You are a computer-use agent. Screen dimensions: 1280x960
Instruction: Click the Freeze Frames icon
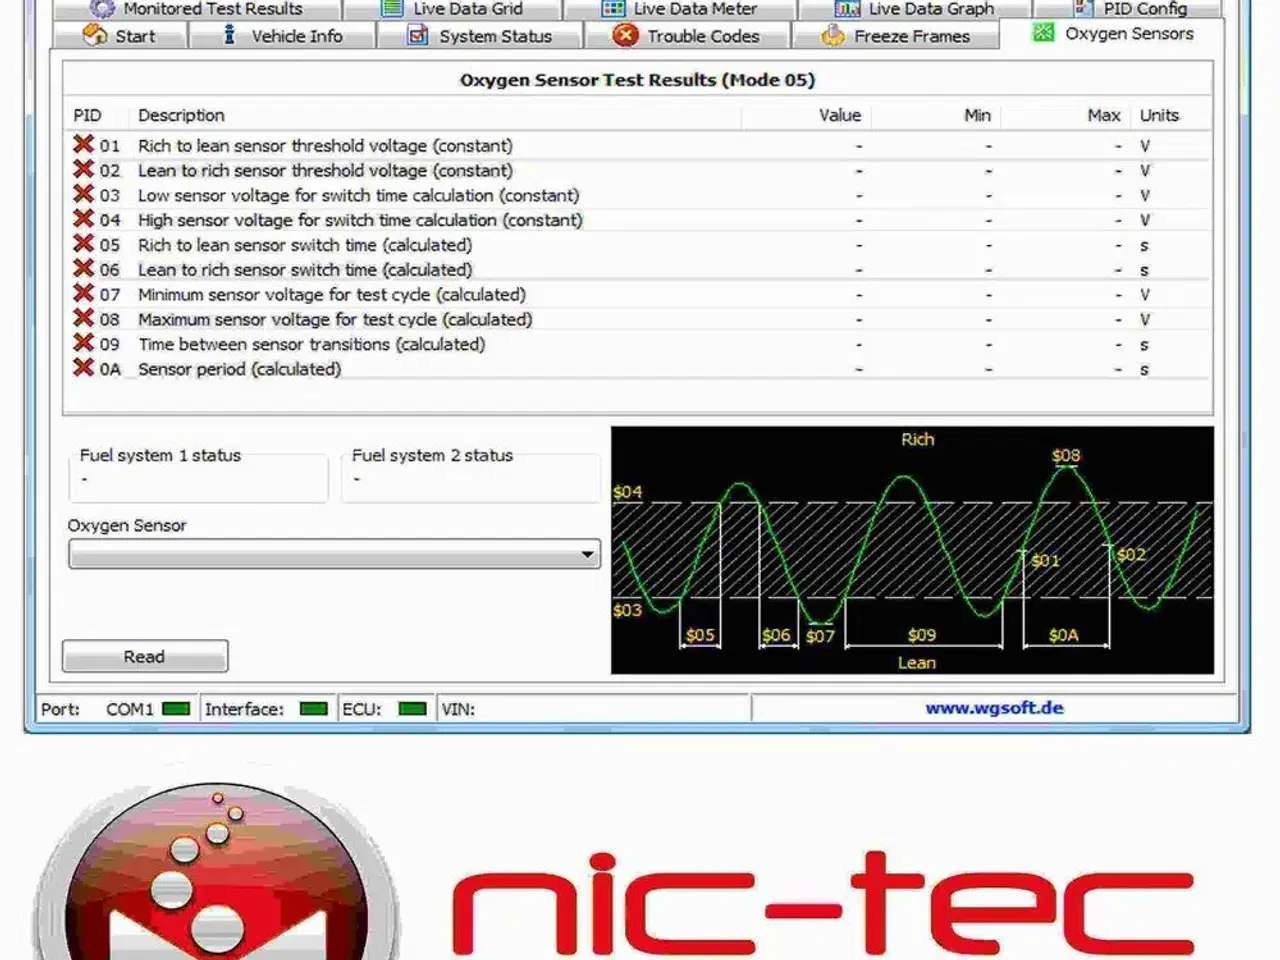833,36
